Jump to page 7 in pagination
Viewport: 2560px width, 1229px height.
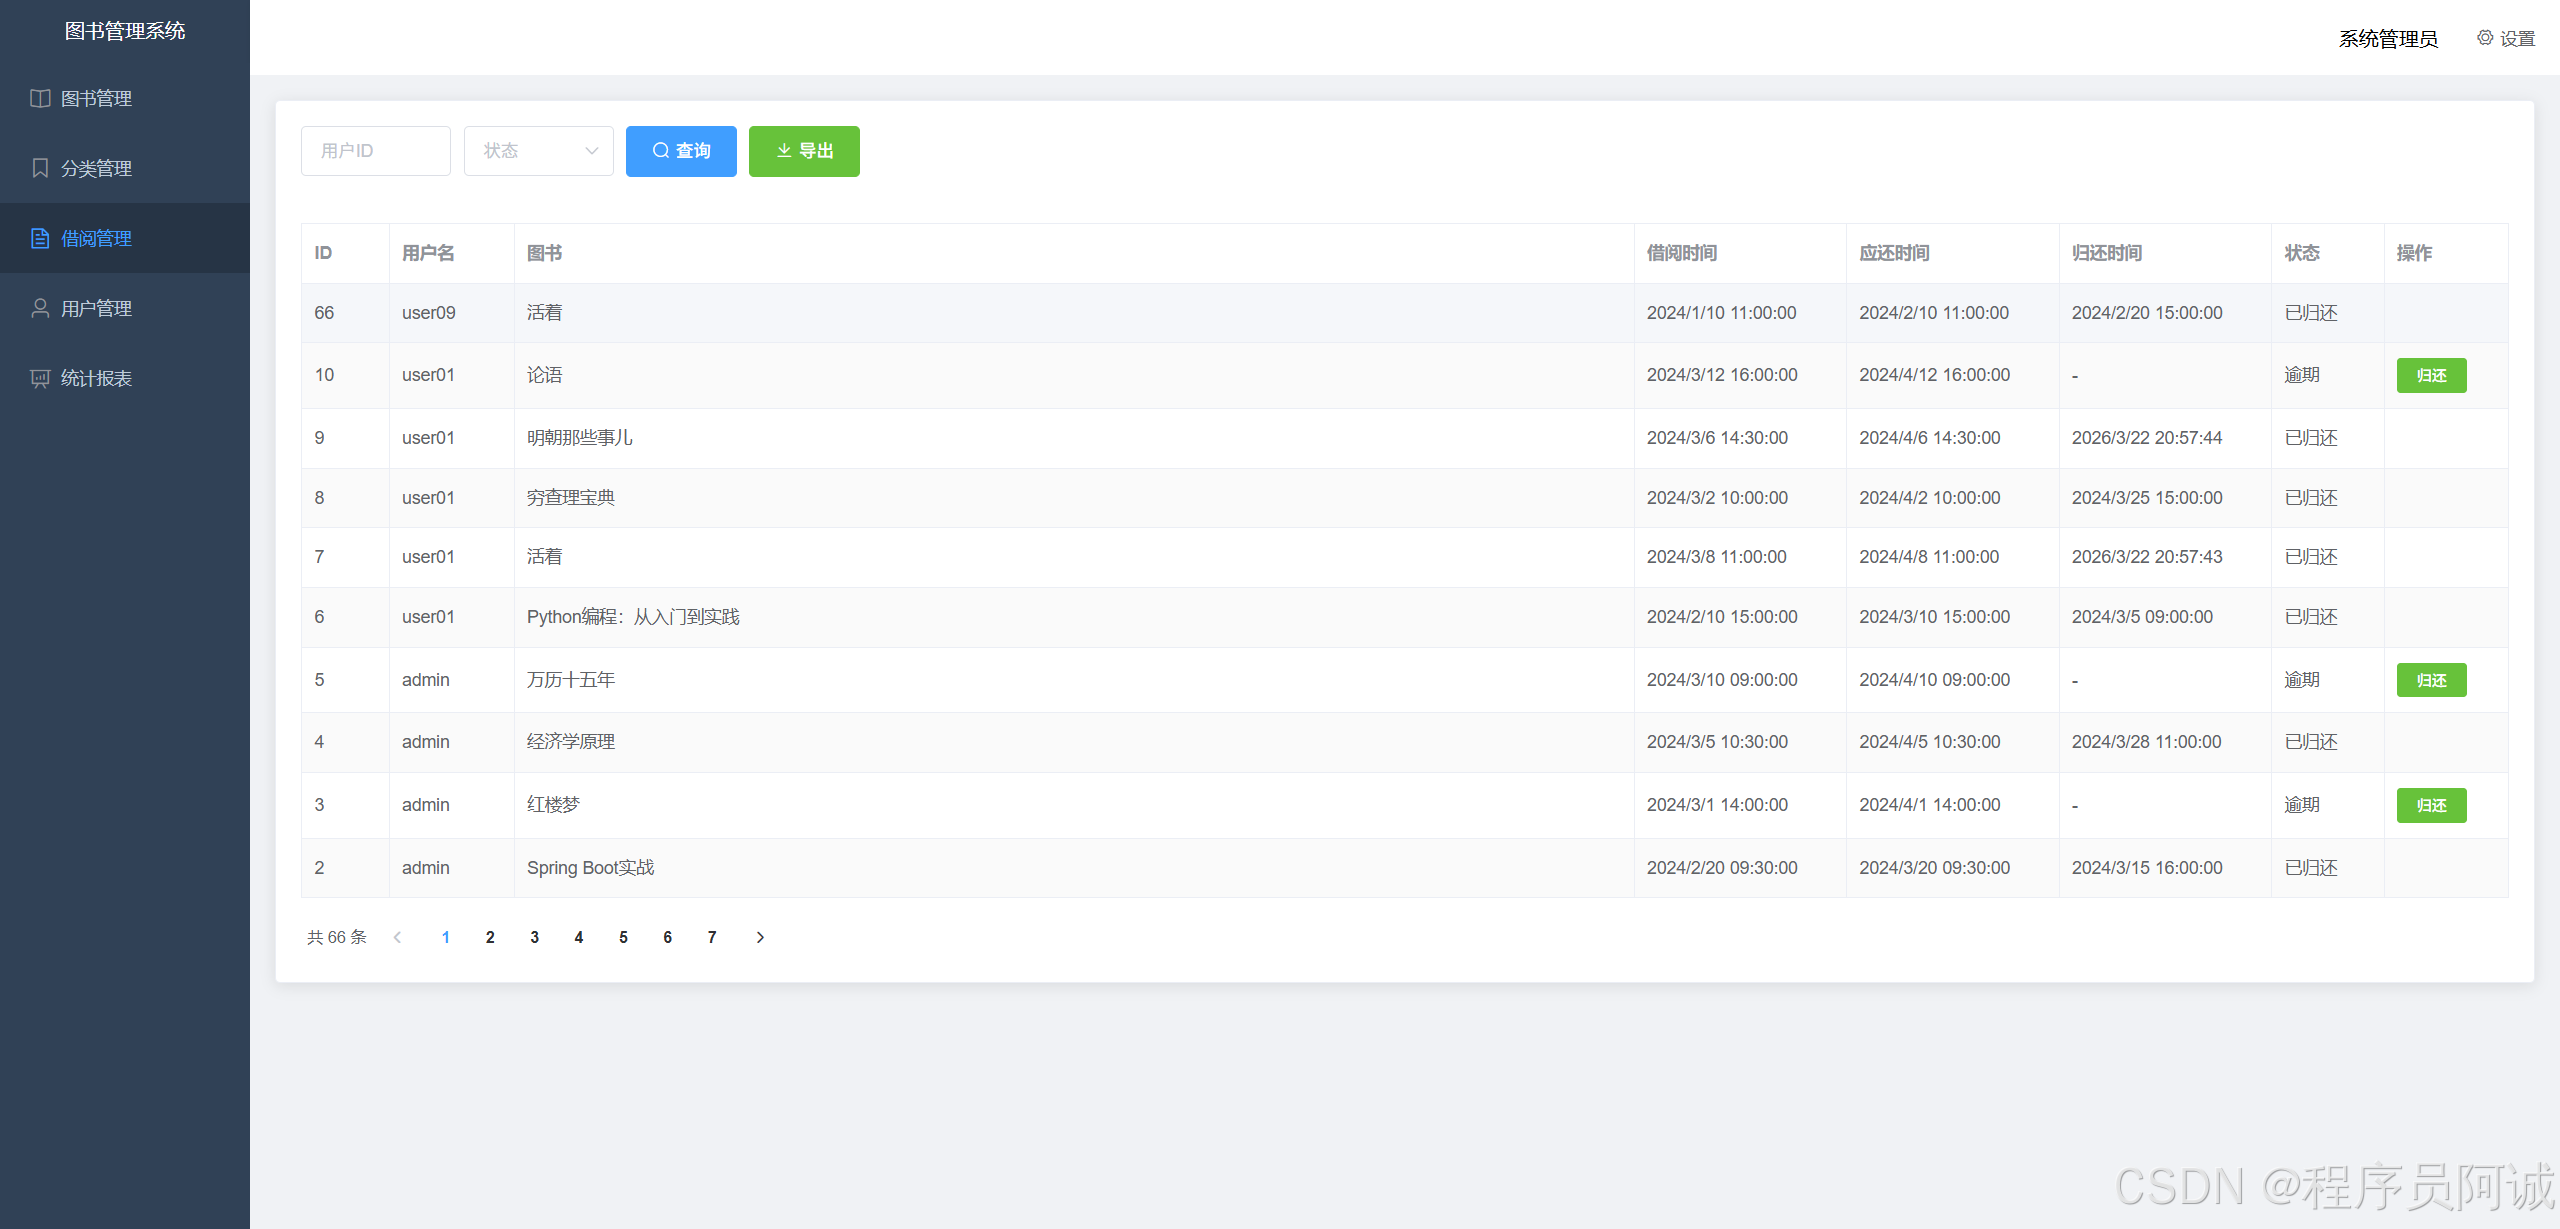coord(712,937)
